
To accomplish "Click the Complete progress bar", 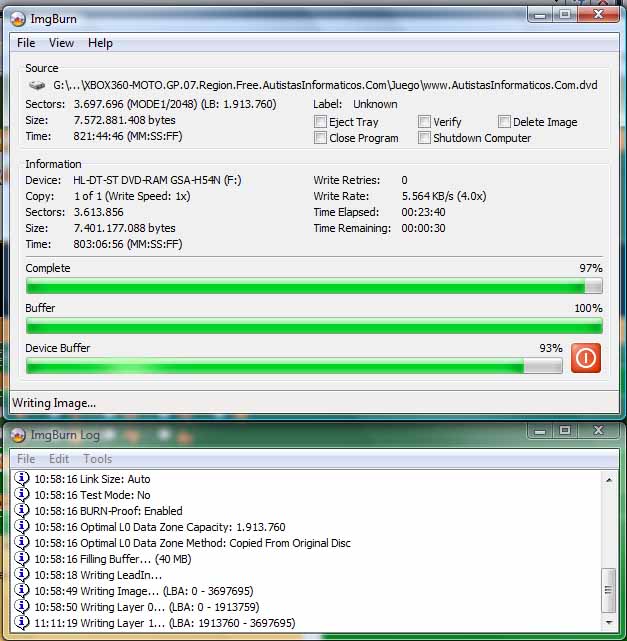I will (x=314, y=286).
